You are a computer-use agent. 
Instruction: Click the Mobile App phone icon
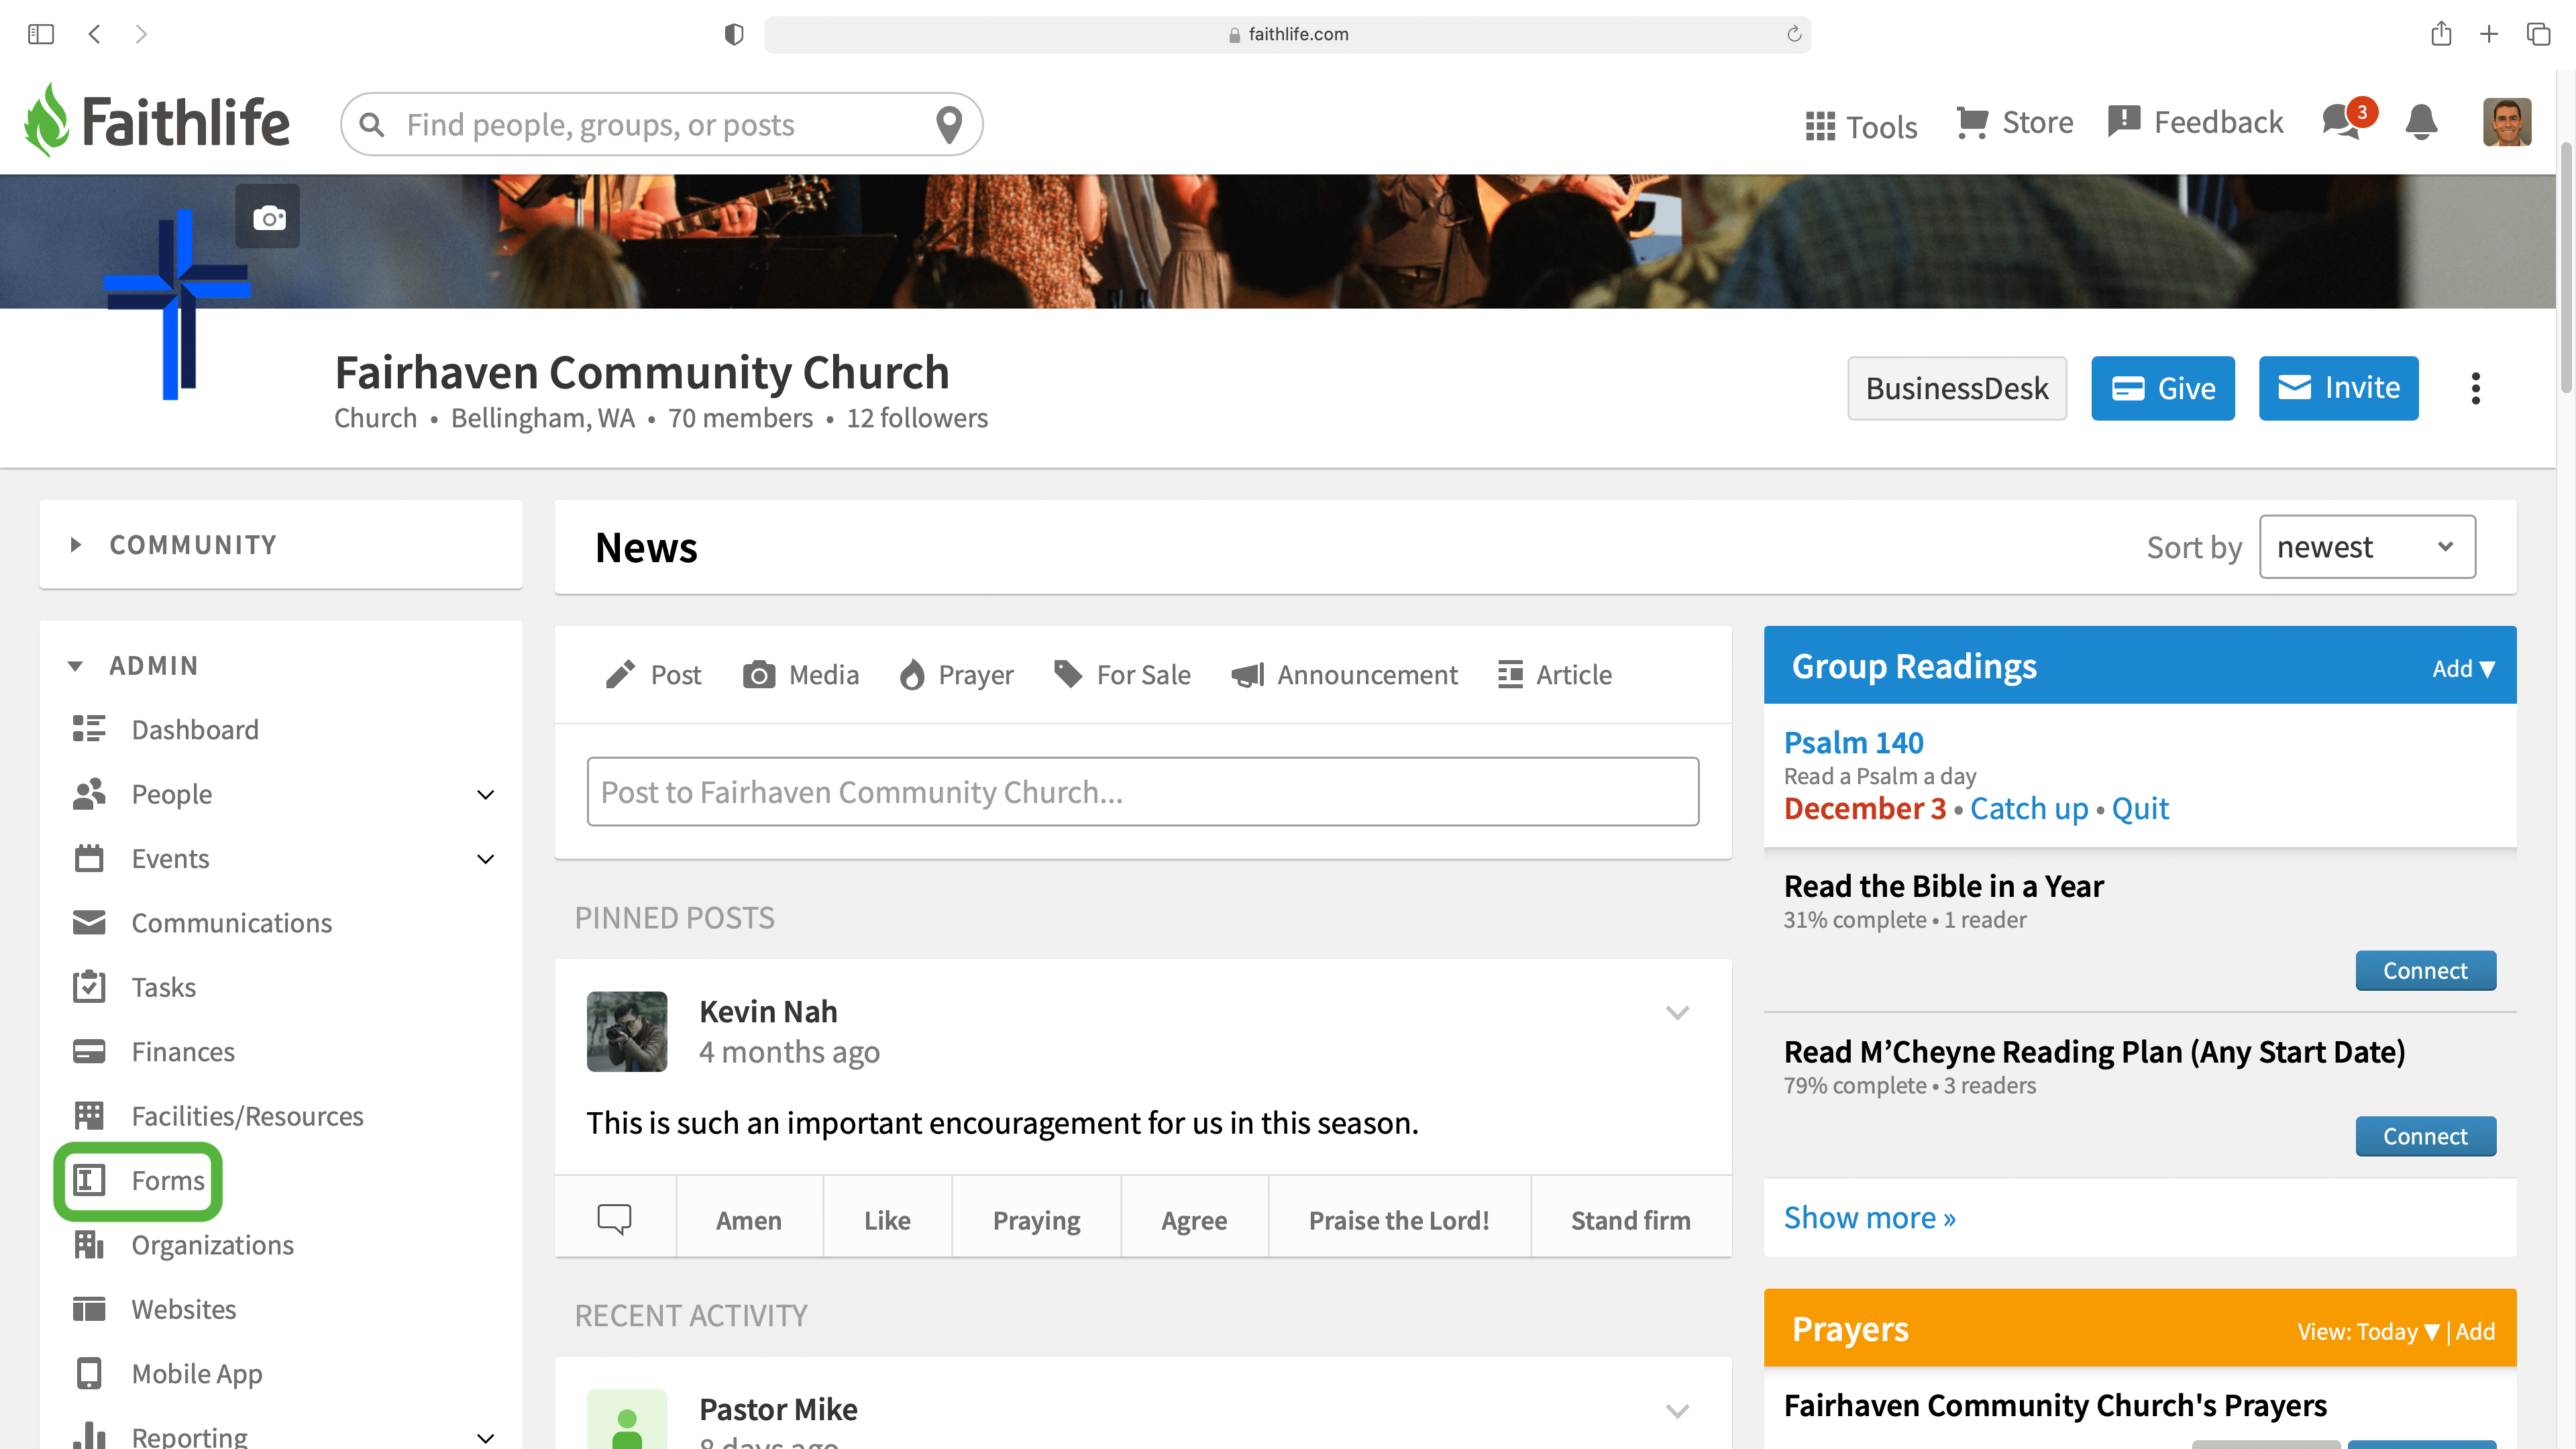pos(89,1373)
